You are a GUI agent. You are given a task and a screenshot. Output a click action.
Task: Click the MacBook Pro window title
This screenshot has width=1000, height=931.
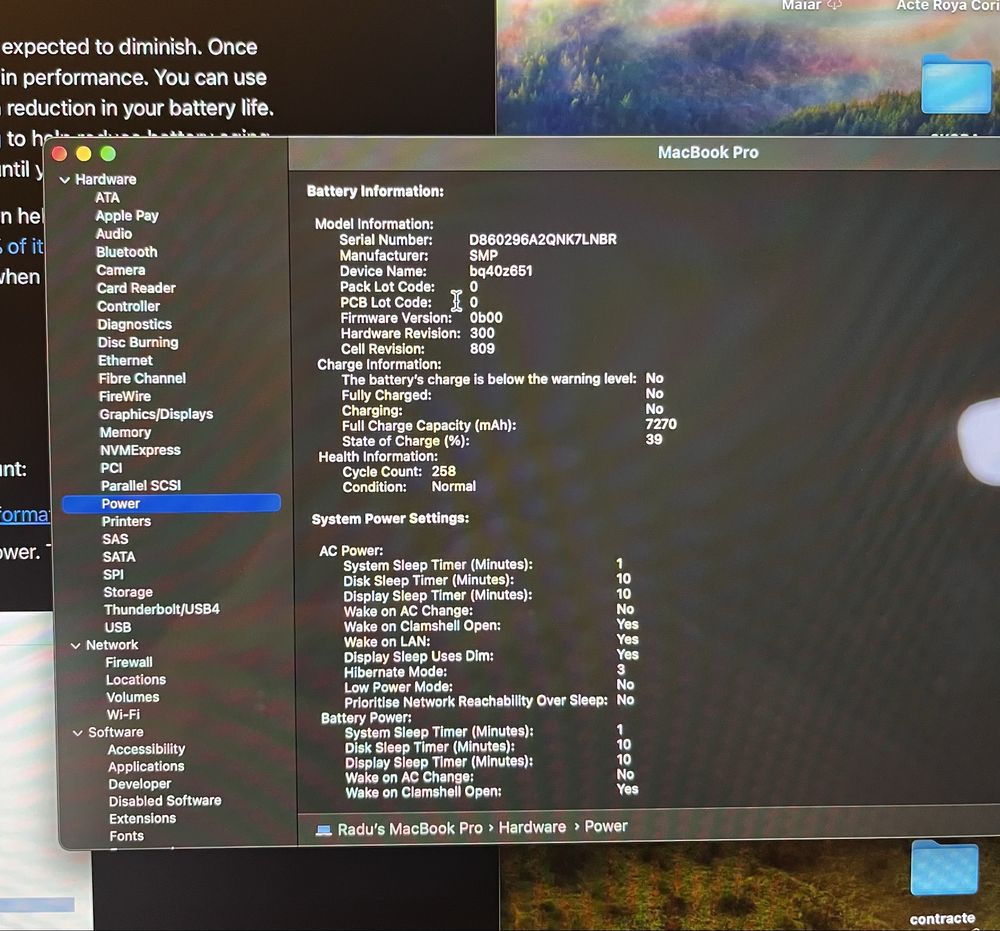coord(708,153)
